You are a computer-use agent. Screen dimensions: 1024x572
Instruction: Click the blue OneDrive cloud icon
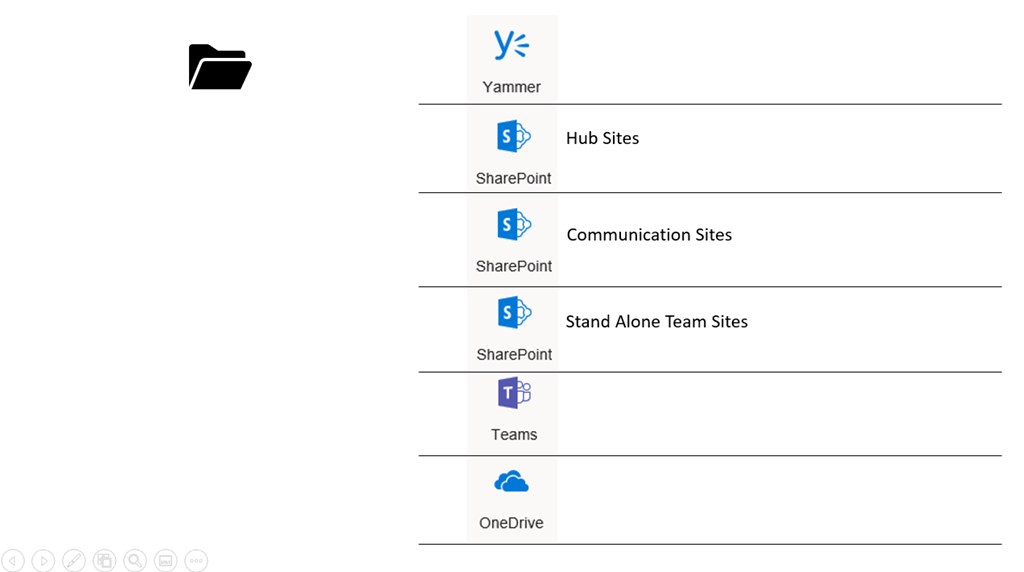tap(511, 483)
